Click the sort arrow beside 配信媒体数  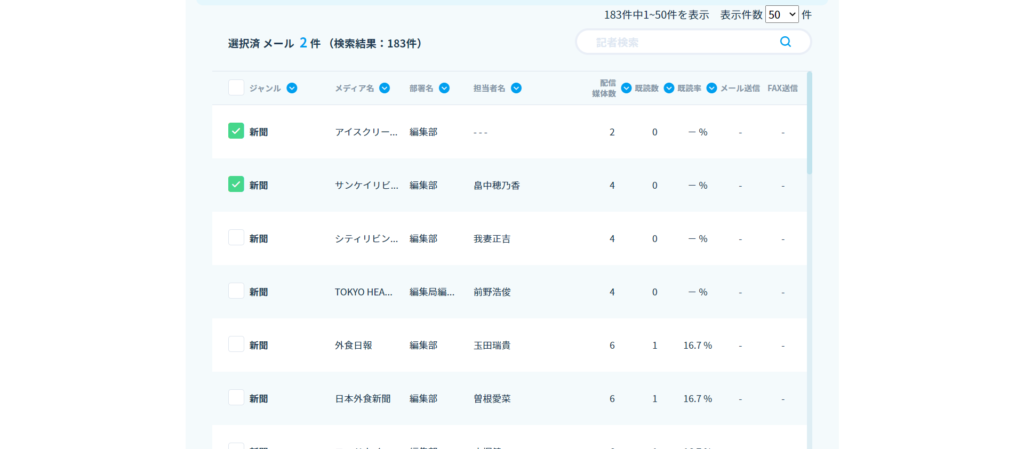626,88
